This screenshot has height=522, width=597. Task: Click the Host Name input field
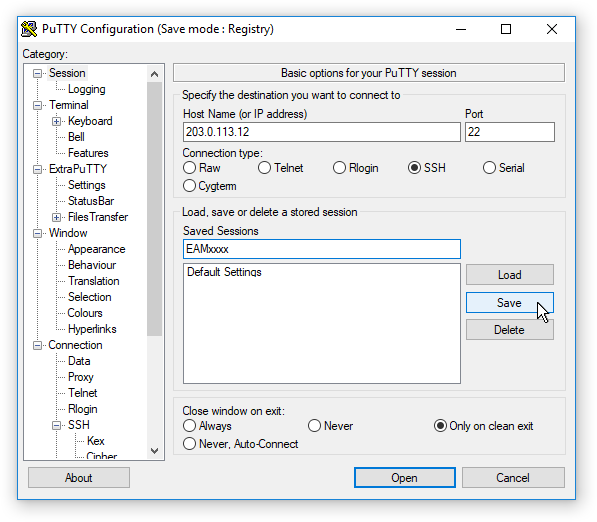click(x=321, y=132)
